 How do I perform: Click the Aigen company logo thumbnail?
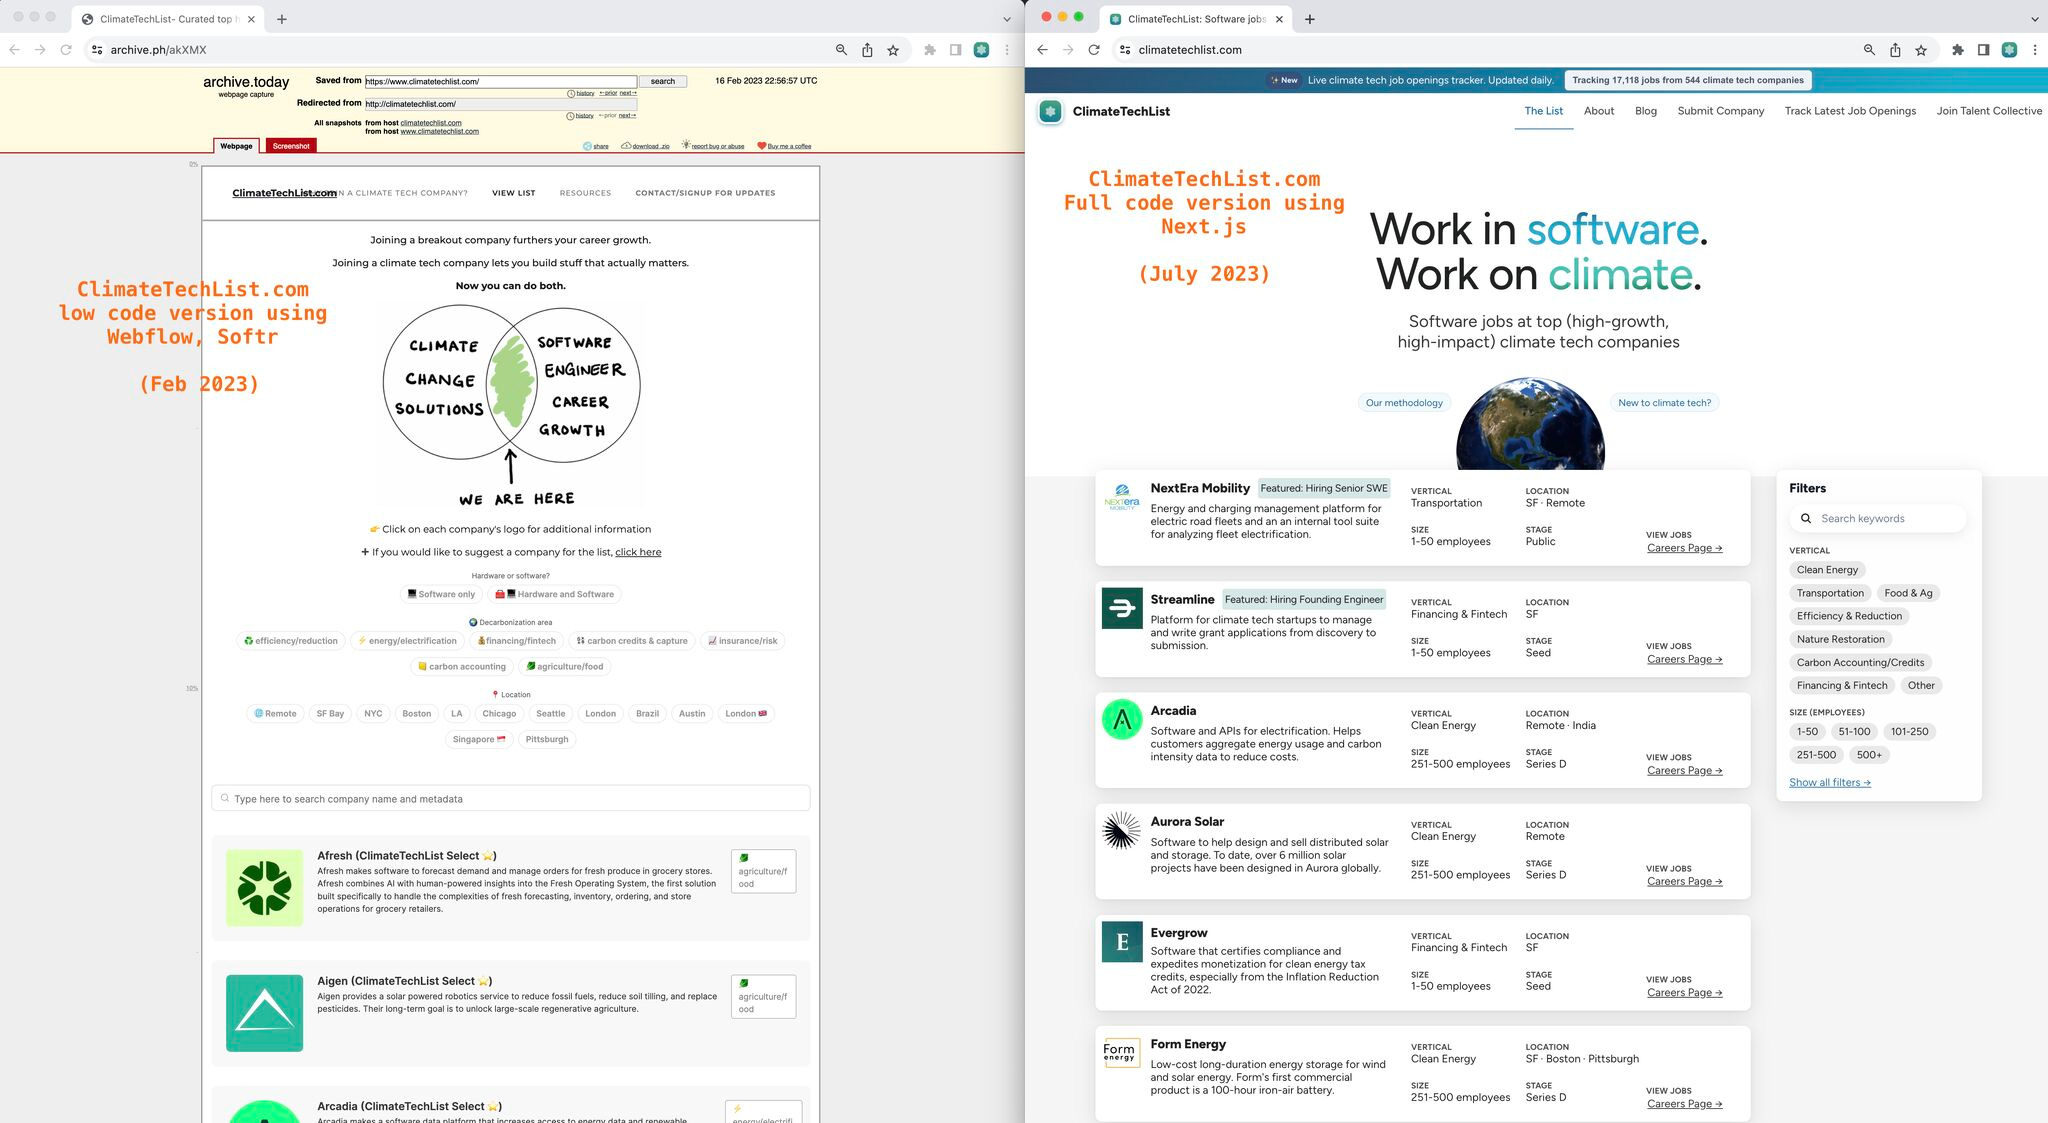[x=264, y=1013]
